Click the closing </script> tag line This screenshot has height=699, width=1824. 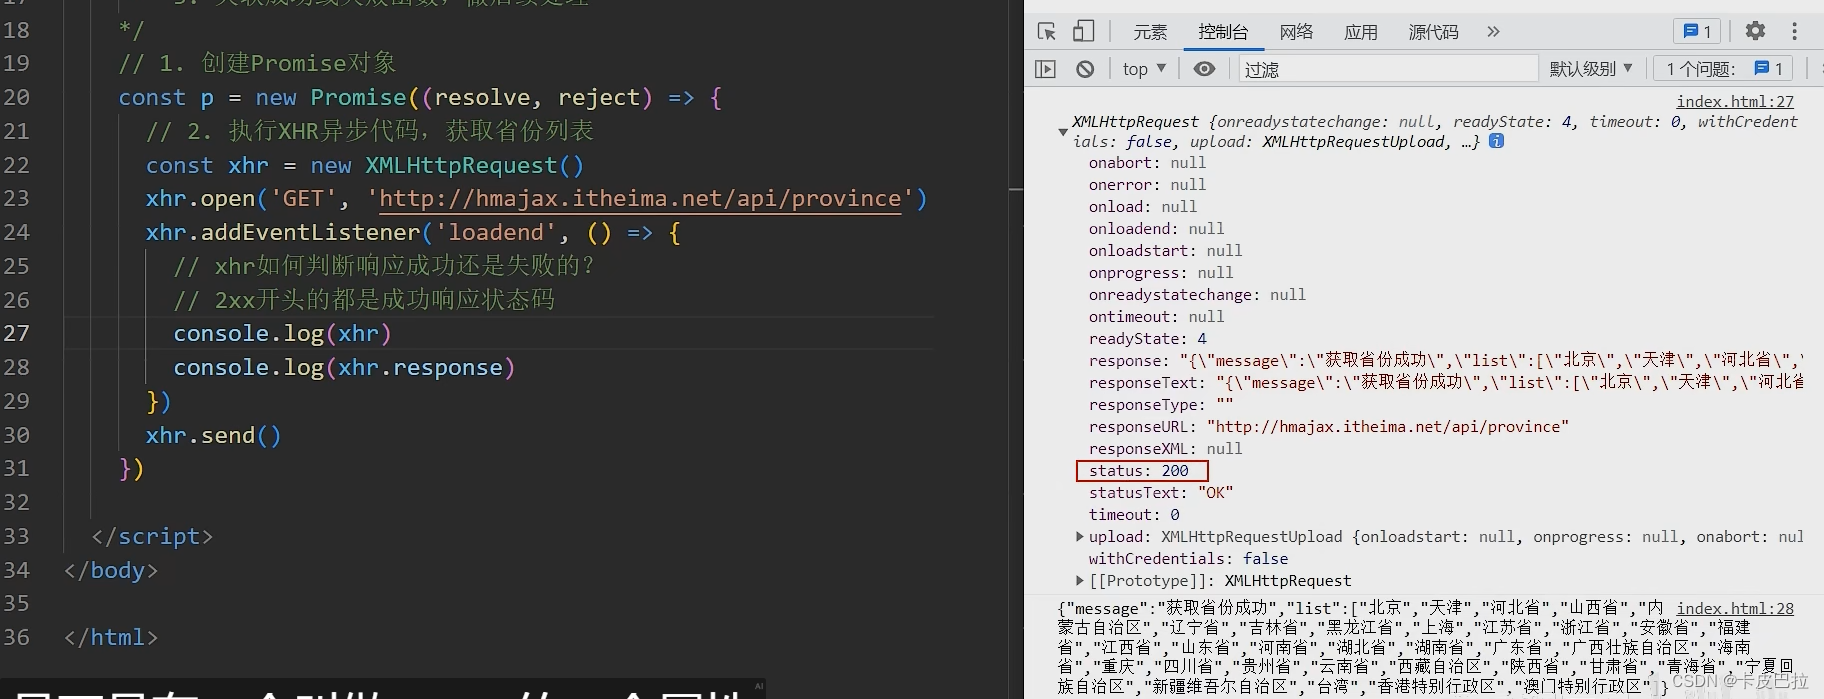[x=152, y=537]
